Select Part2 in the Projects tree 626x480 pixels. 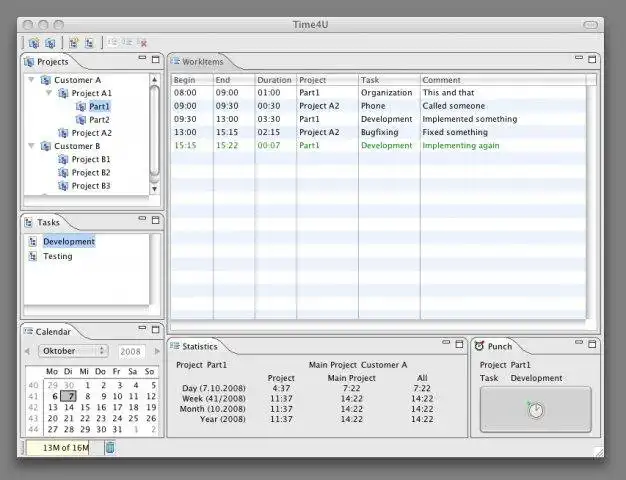point(99,120)
